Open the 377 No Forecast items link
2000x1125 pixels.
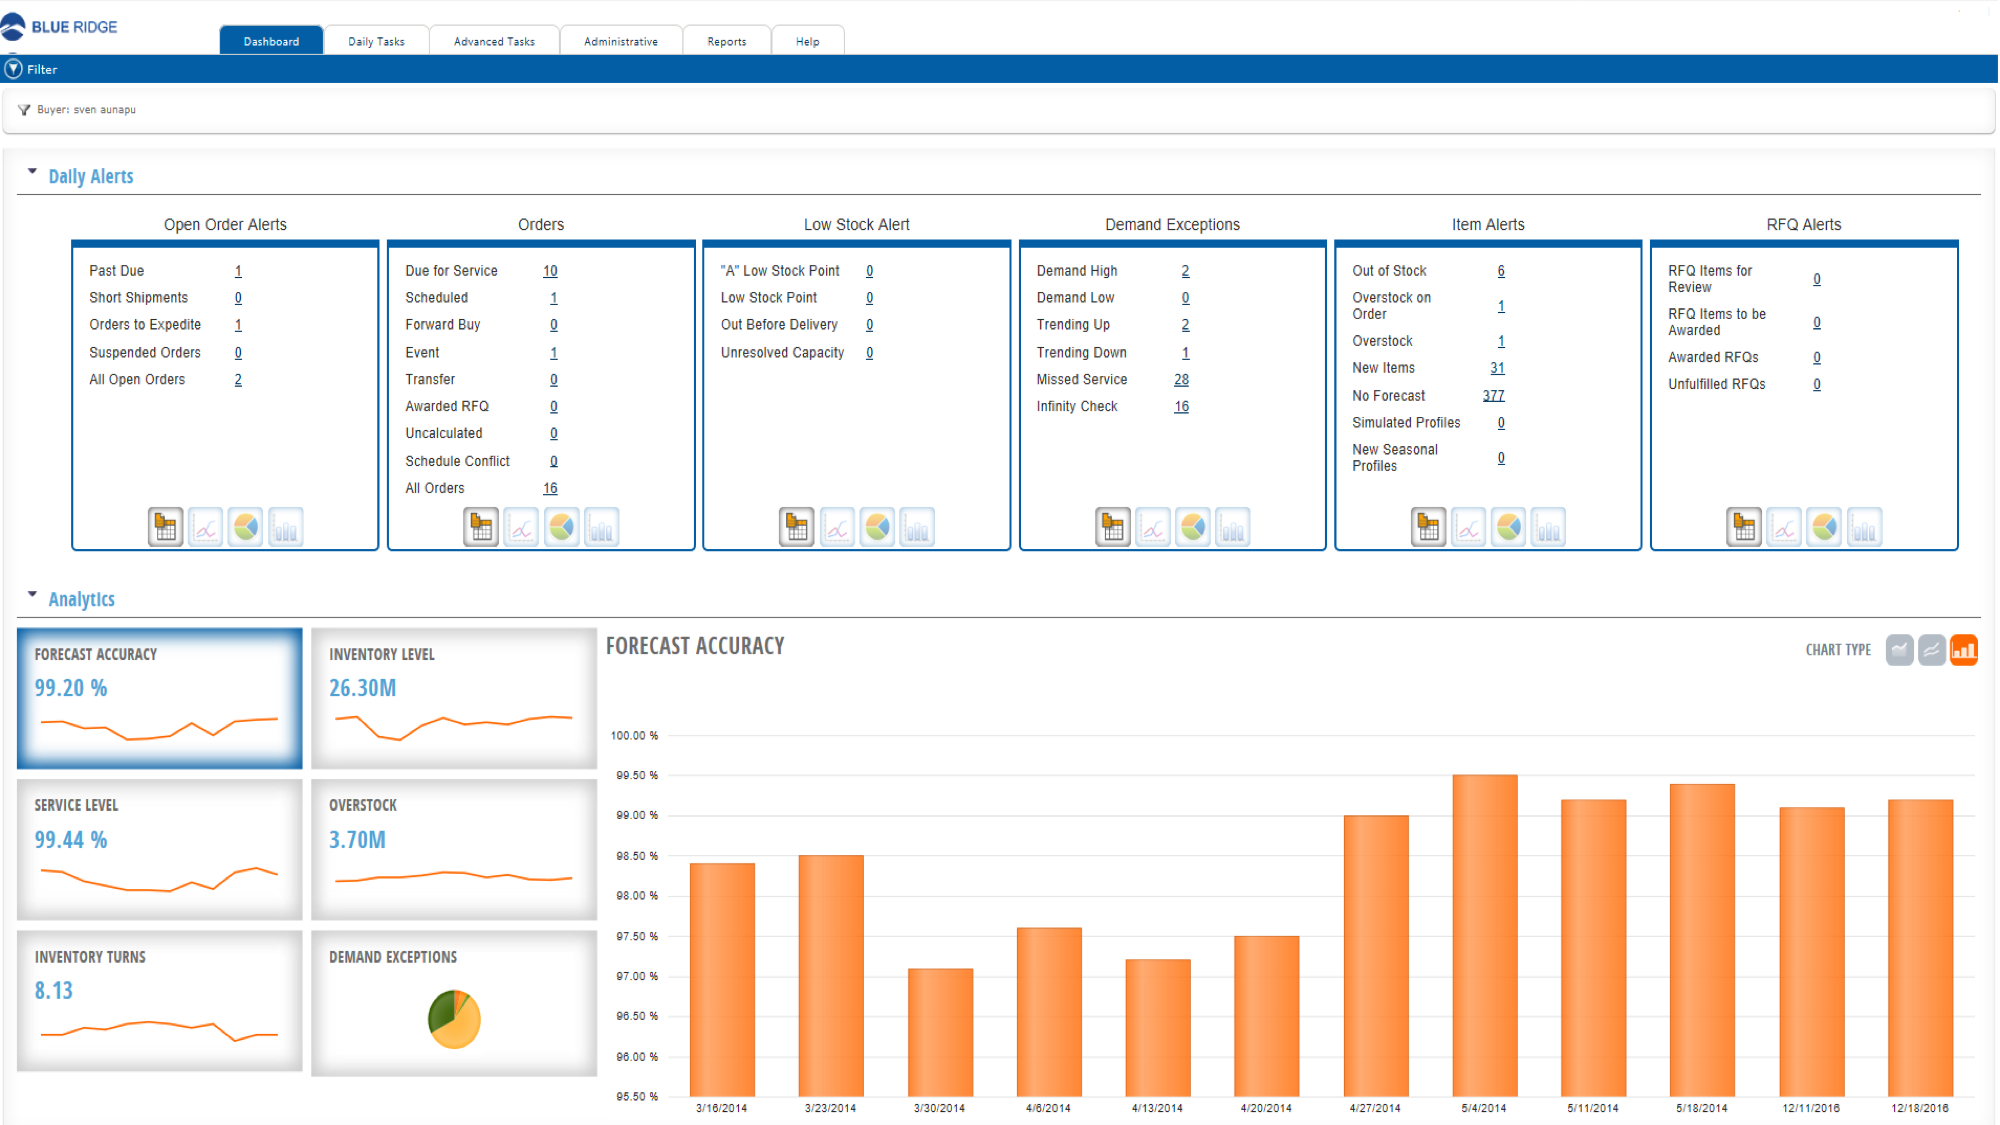[1493, 395]
